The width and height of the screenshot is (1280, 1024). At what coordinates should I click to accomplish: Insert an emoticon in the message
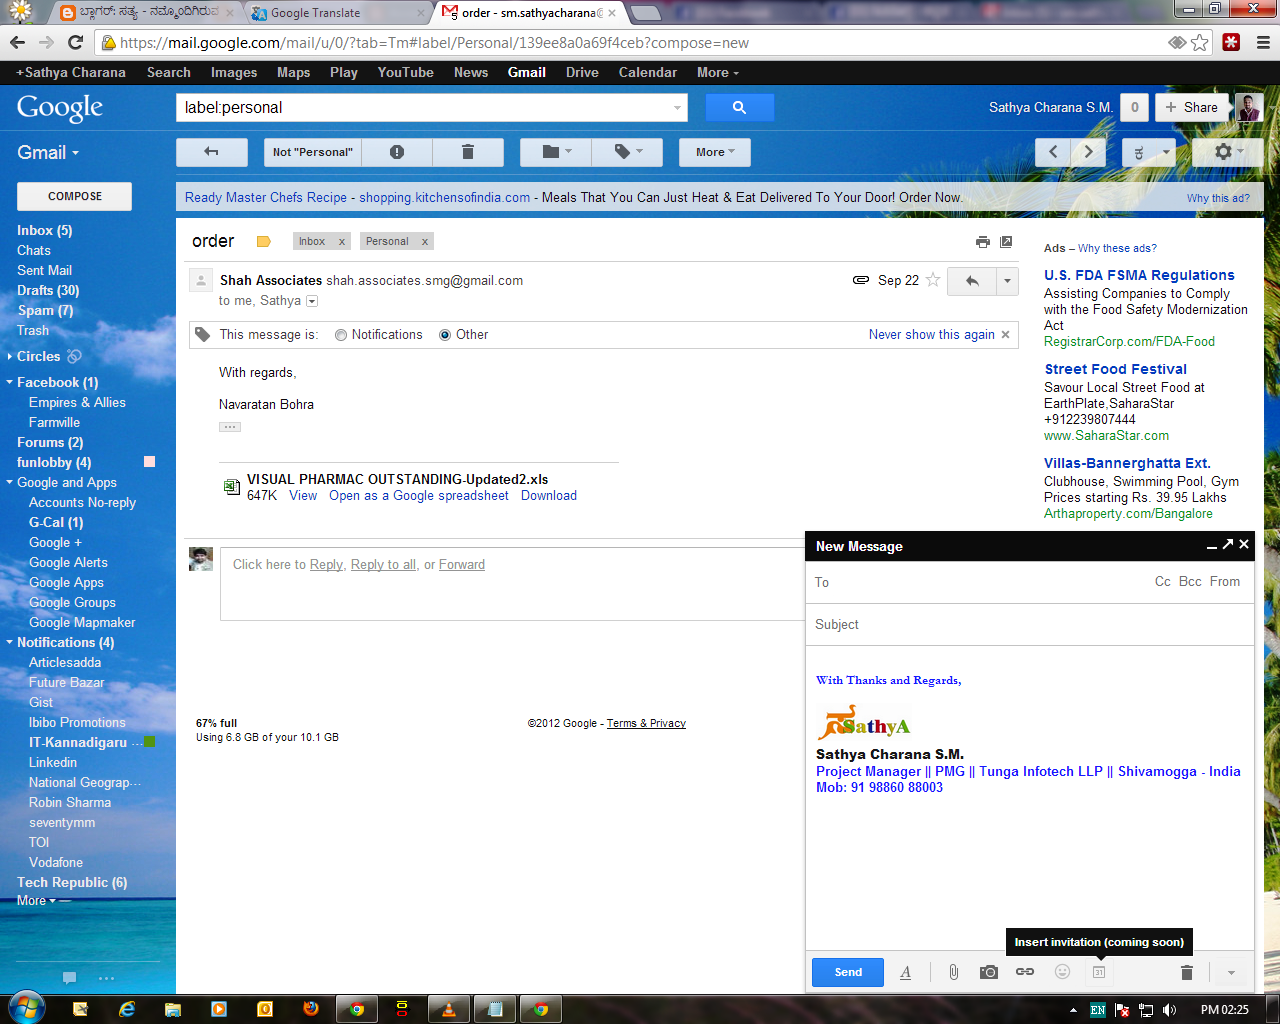pos(1062,972)
